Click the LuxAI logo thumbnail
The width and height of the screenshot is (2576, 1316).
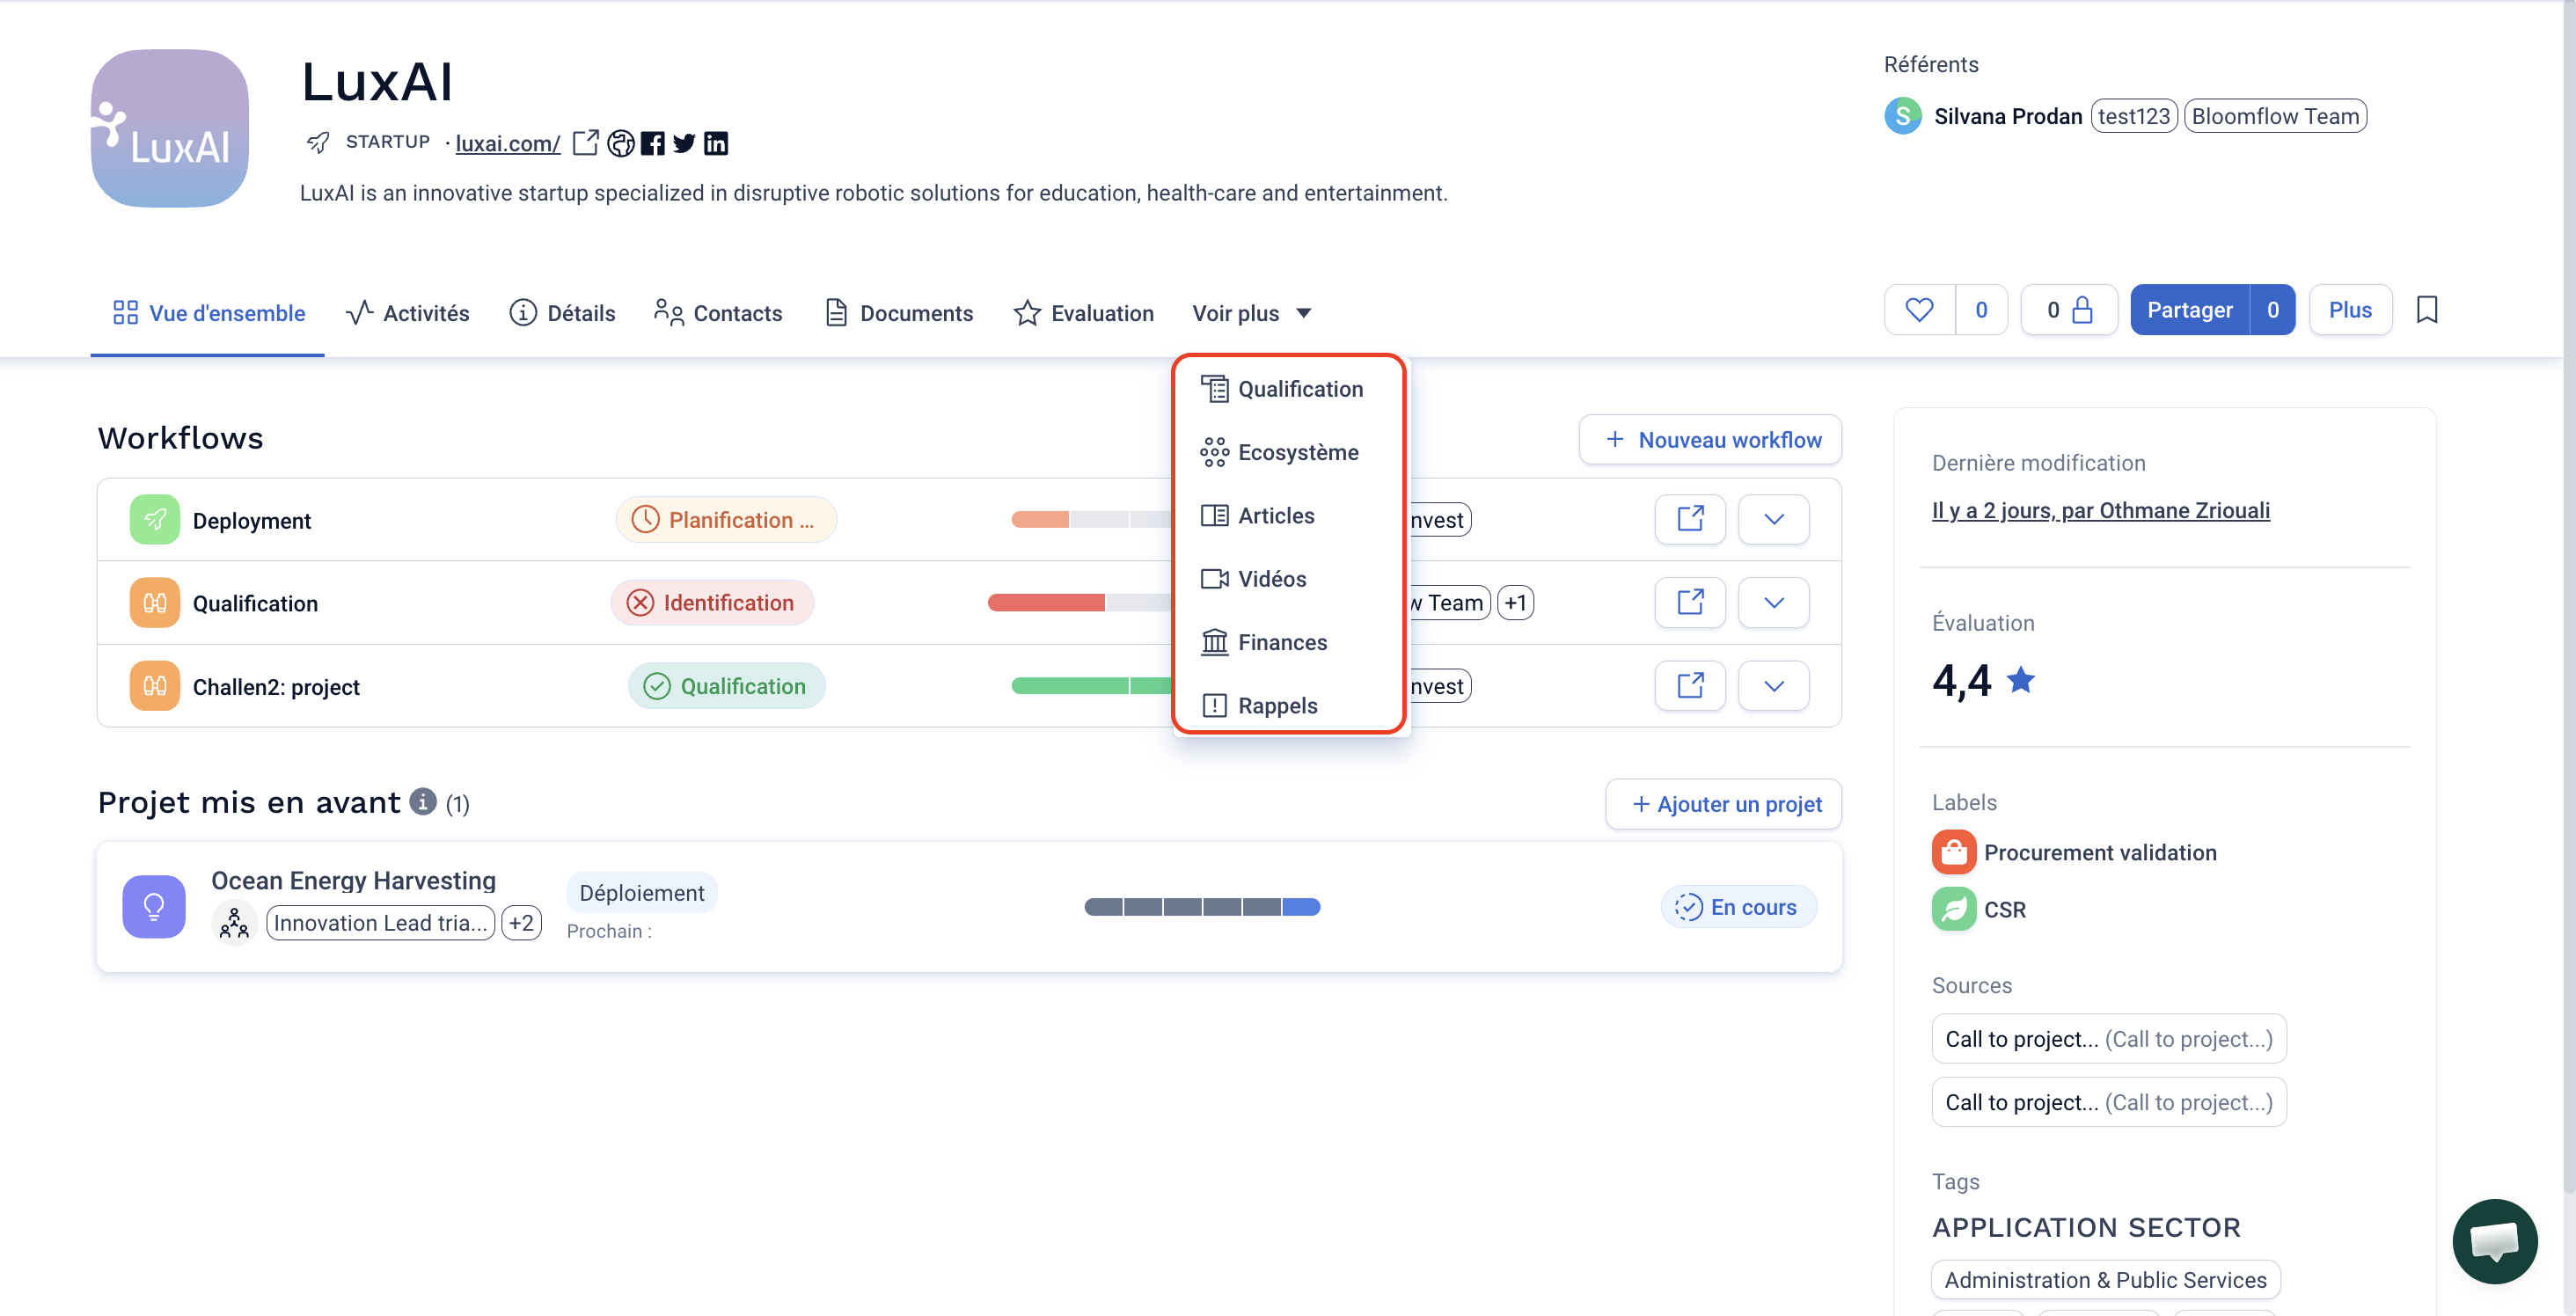(170, 129)
